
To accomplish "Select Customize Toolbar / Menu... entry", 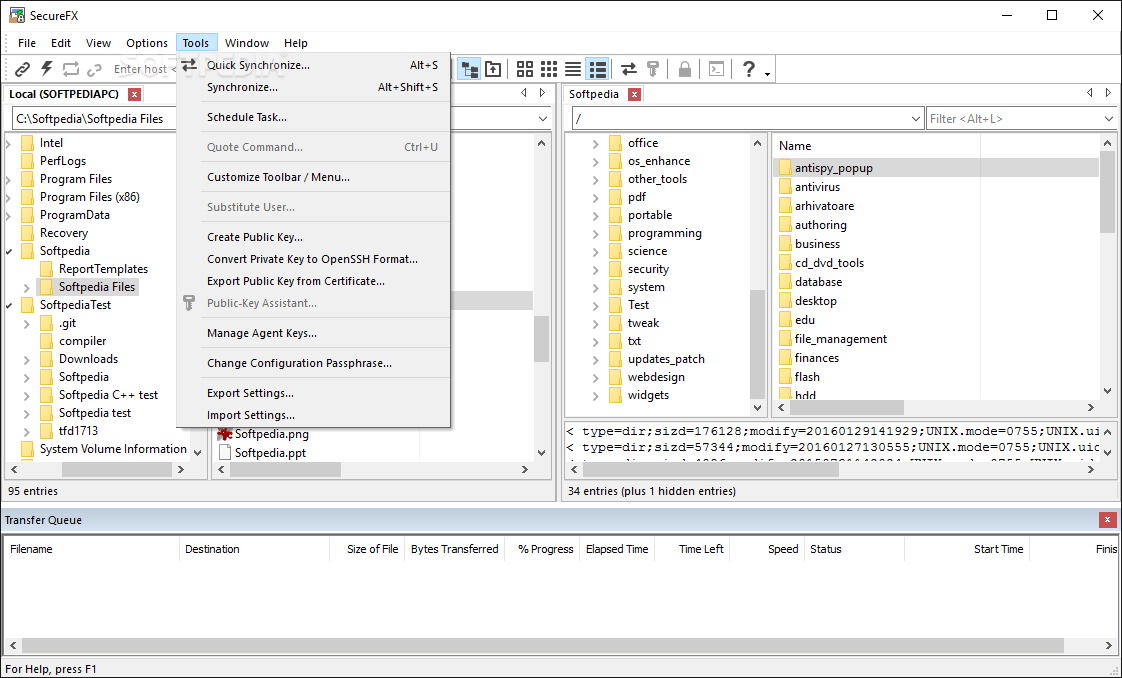I will tap(313, 177).
